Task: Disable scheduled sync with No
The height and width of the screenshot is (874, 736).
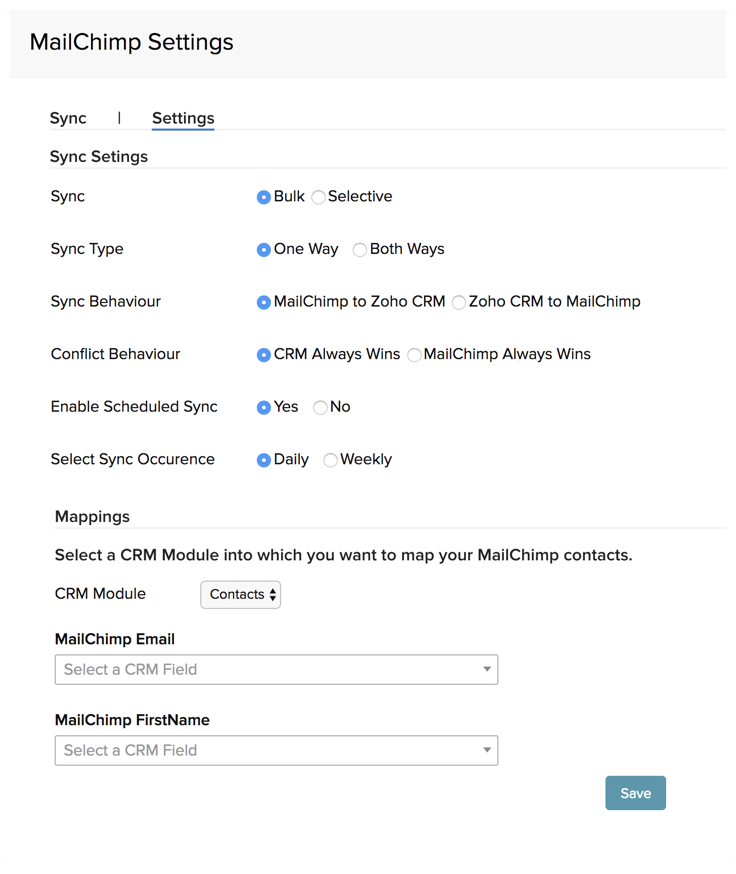Action: (321, 407)
